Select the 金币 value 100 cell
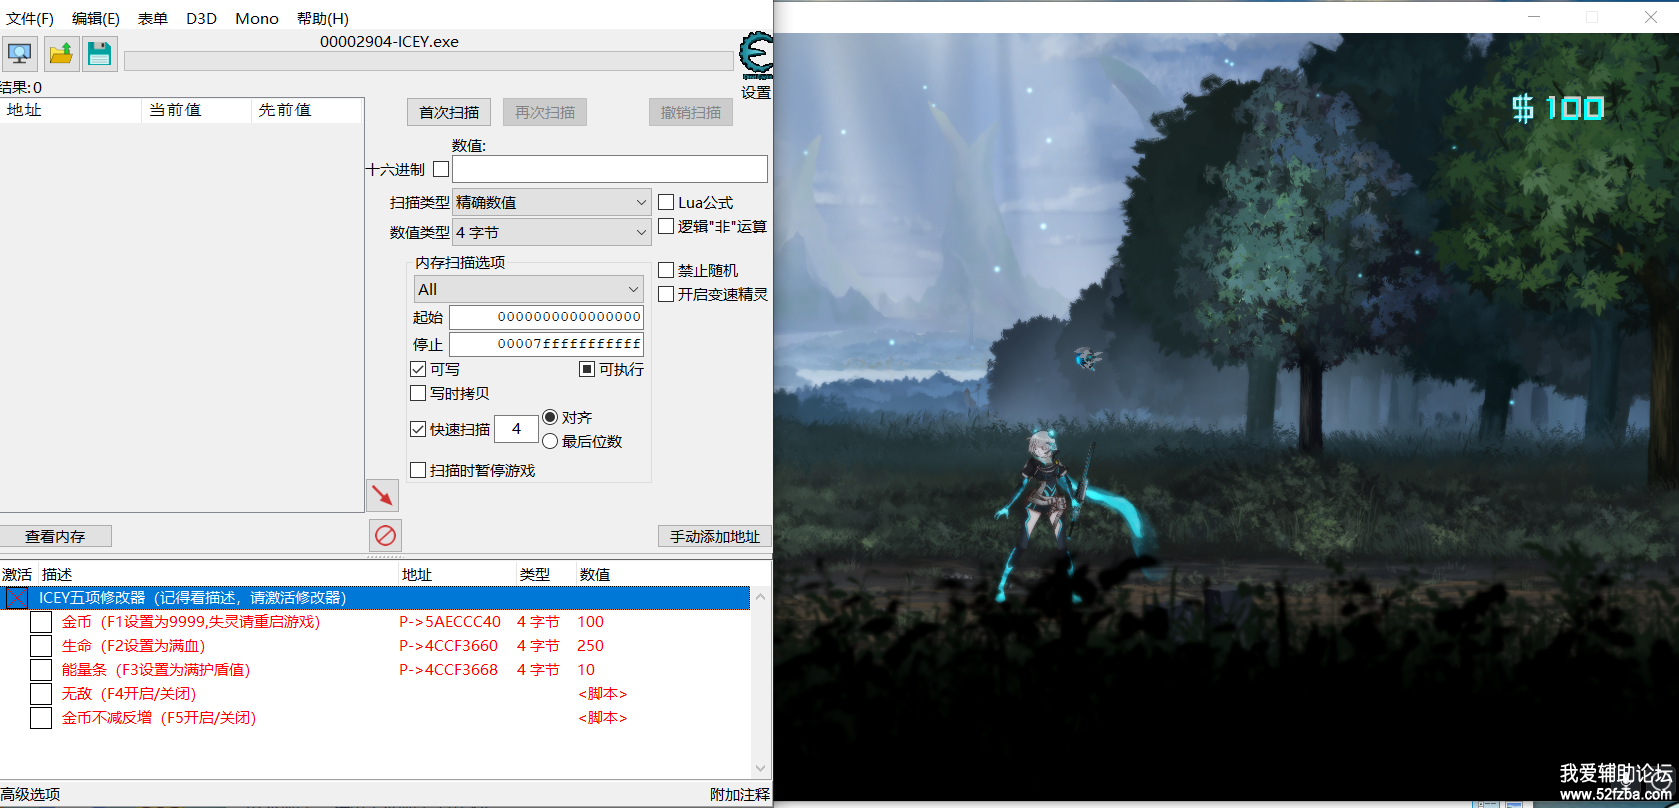This screenshot has width=1679, height=808. pyautogui.click(x=590, y=622)
